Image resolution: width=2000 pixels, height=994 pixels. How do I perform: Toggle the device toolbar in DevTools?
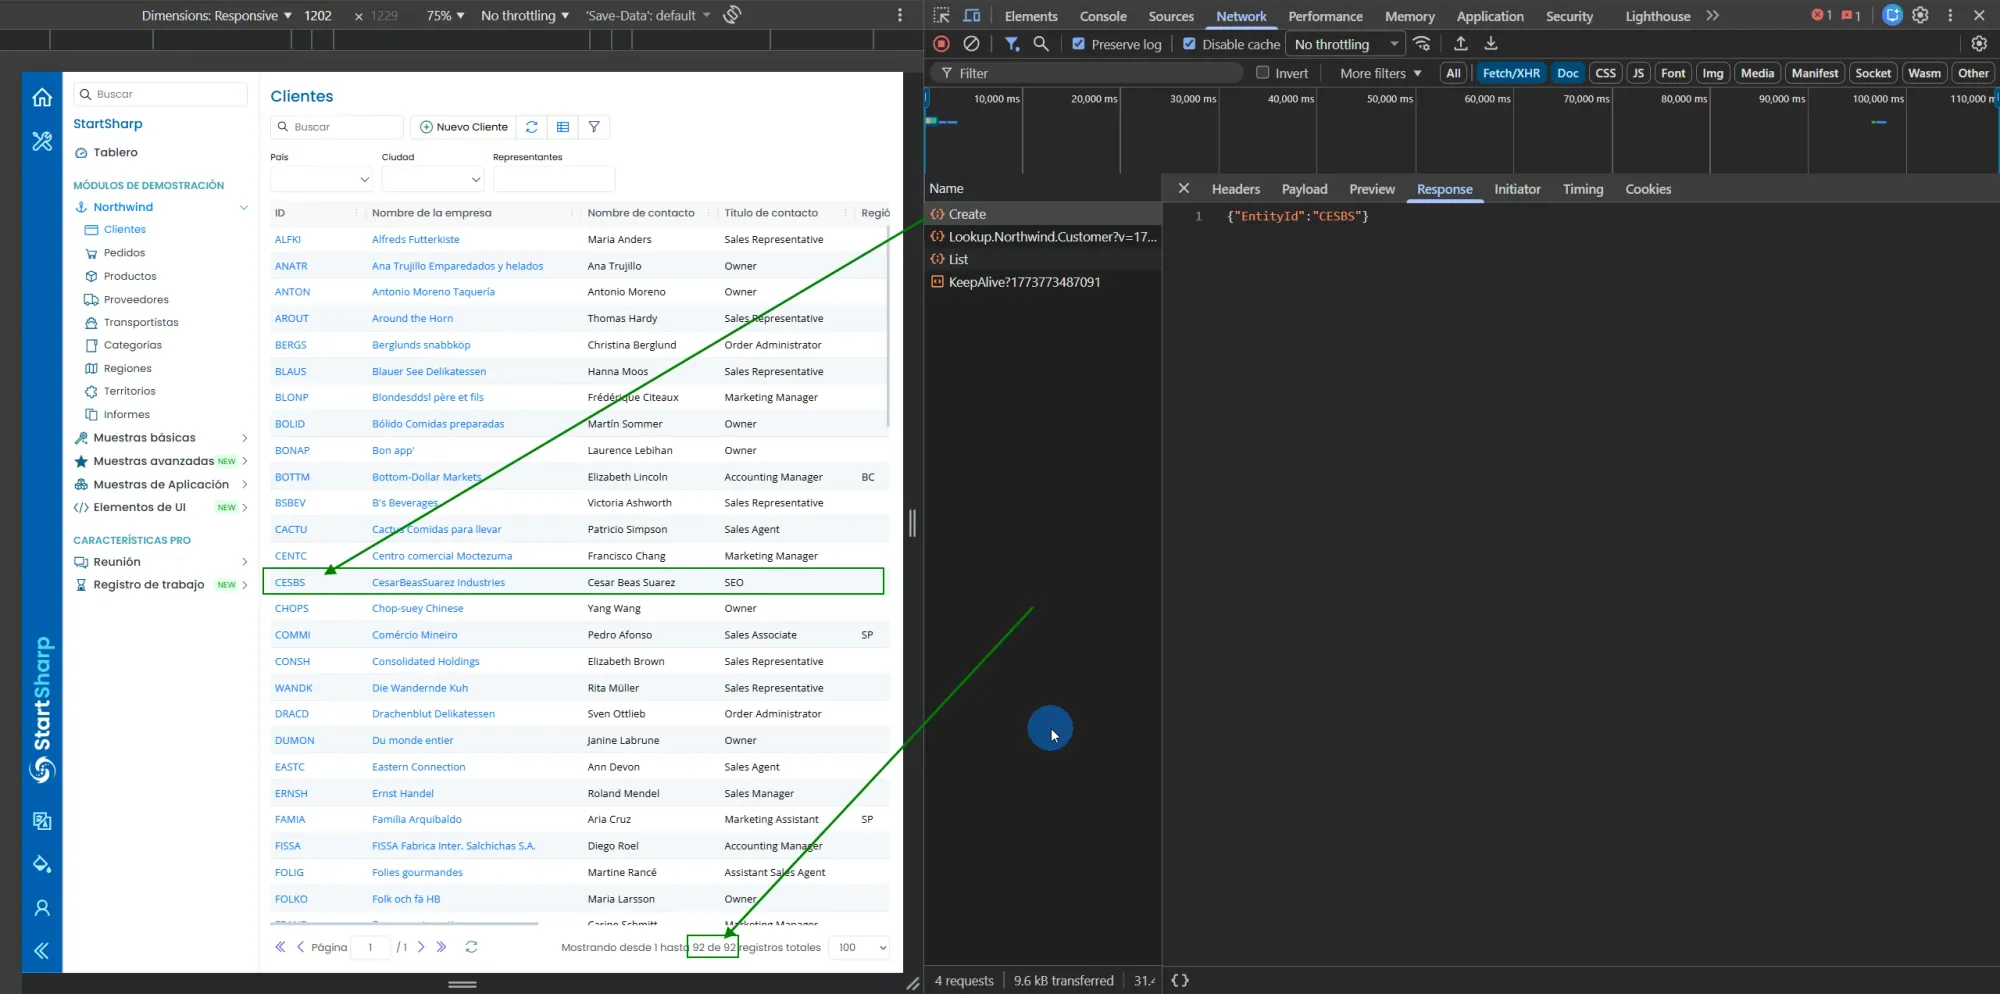coord(971,15)
